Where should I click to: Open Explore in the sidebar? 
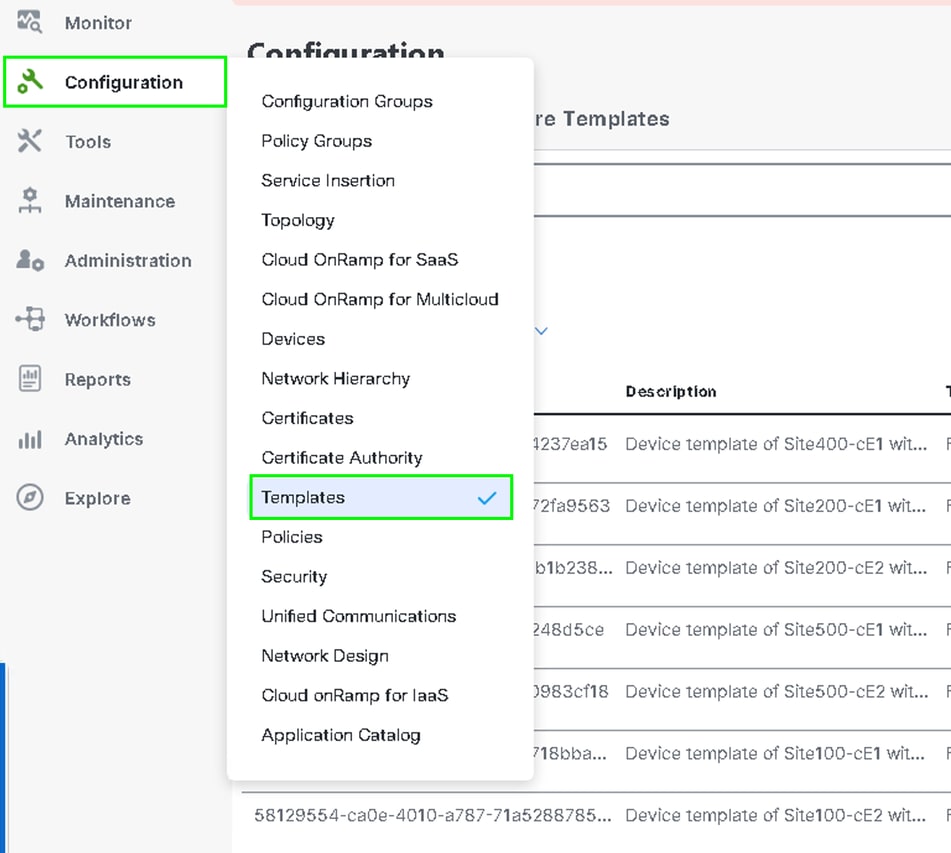[x=98, y=499]
